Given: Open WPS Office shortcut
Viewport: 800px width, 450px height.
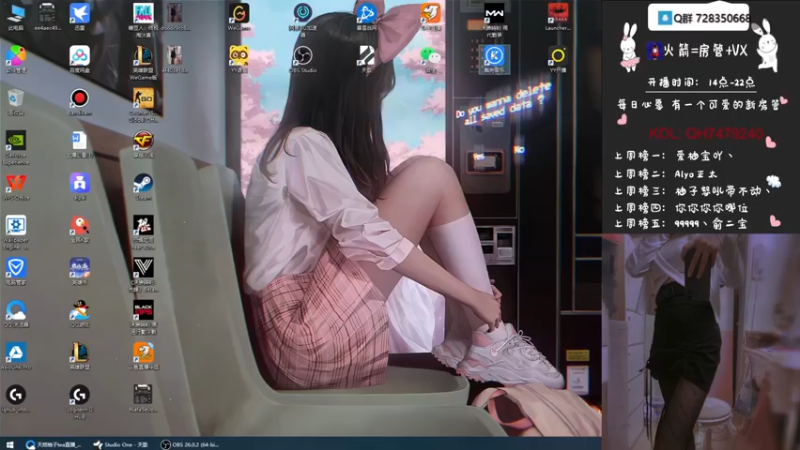Looking at the screenshot, I should click(x=16, y=187).
